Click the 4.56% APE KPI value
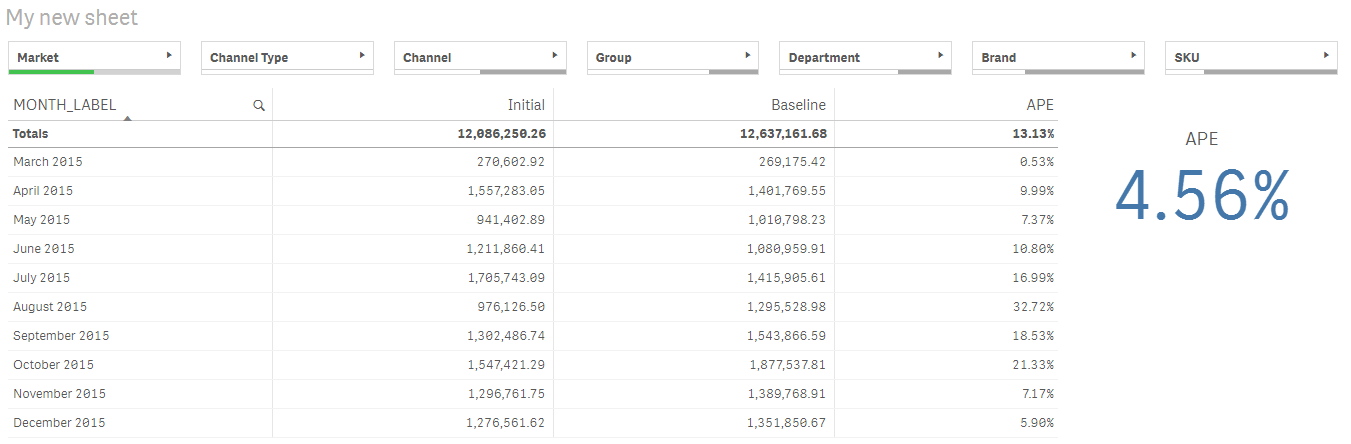Screen dimensions: 1351x444 coord(1201,196)
